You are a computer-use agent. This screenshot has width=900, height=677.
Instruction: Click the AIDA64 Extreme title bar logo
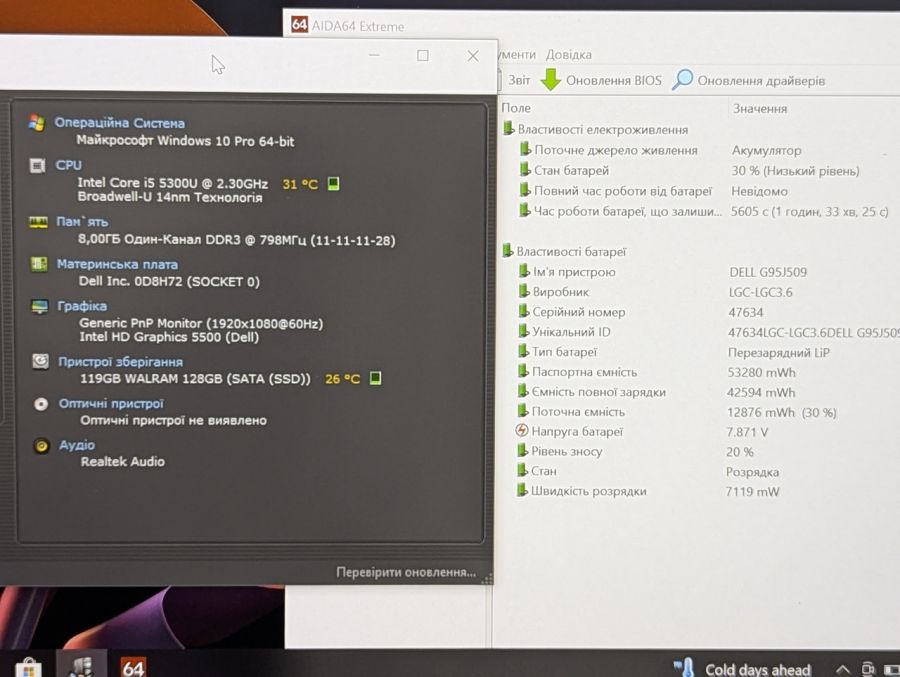click(299, 25)
